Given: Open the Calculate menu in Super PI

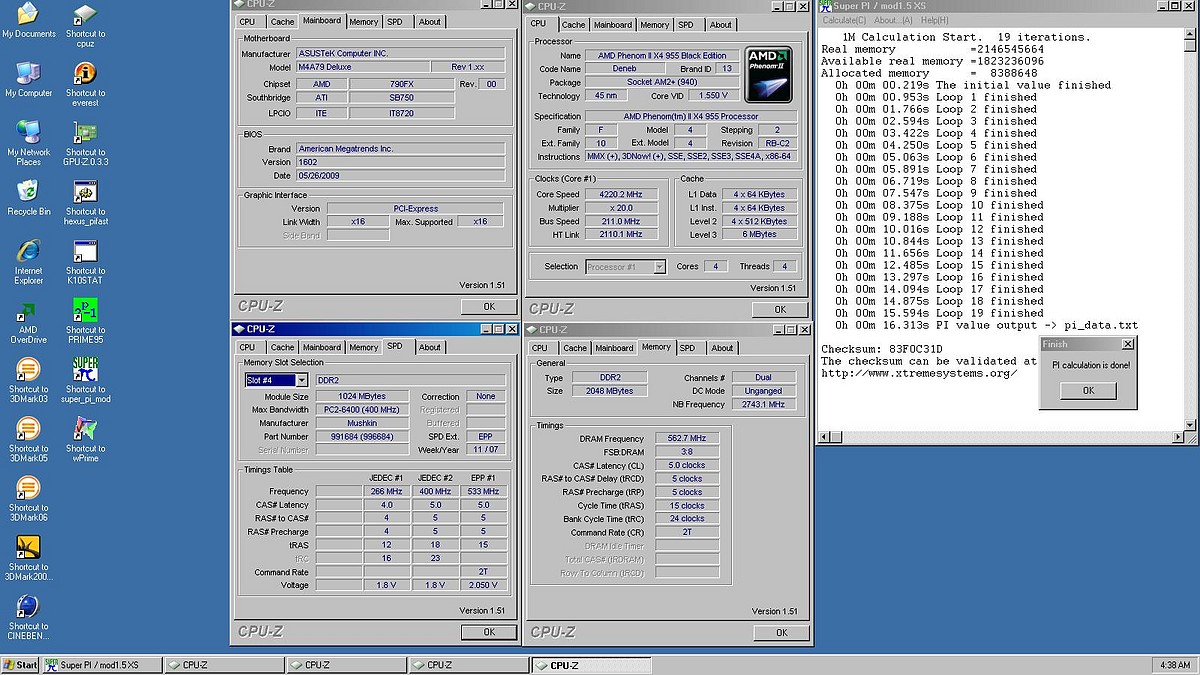Looking at the screenshot, I should tap(844, 20).
